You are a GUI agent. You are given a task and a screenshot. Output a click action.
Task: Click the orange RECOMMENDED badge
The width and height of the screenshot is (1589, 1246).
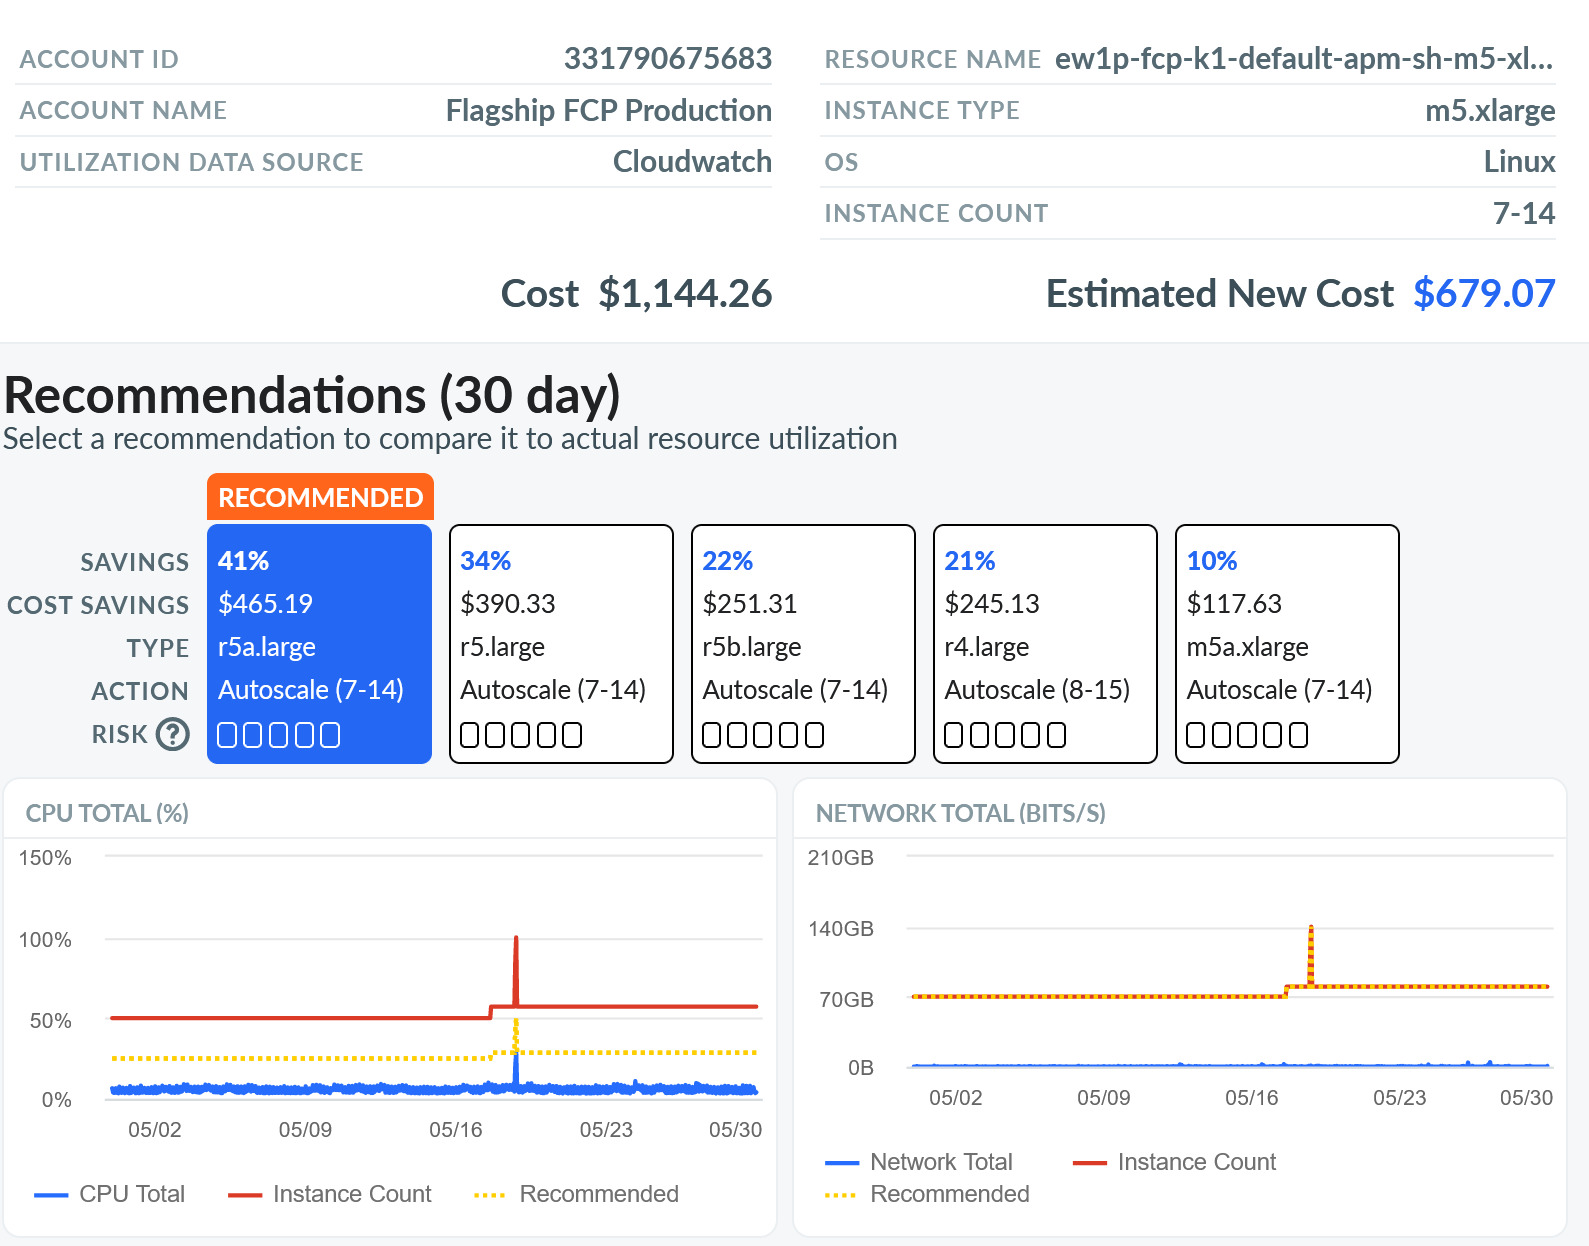tap(320, 497)
